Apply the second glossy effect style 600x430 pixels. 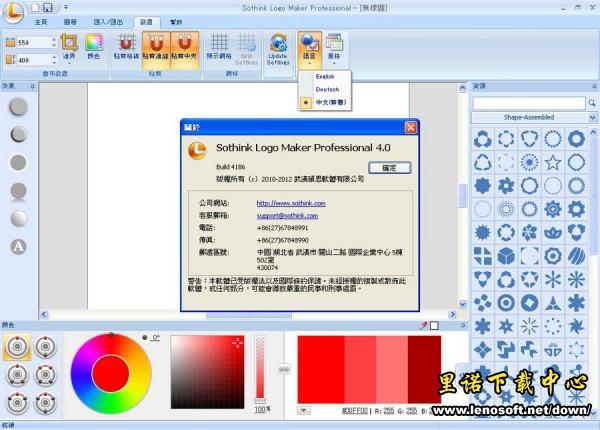(x=18, y=134)
